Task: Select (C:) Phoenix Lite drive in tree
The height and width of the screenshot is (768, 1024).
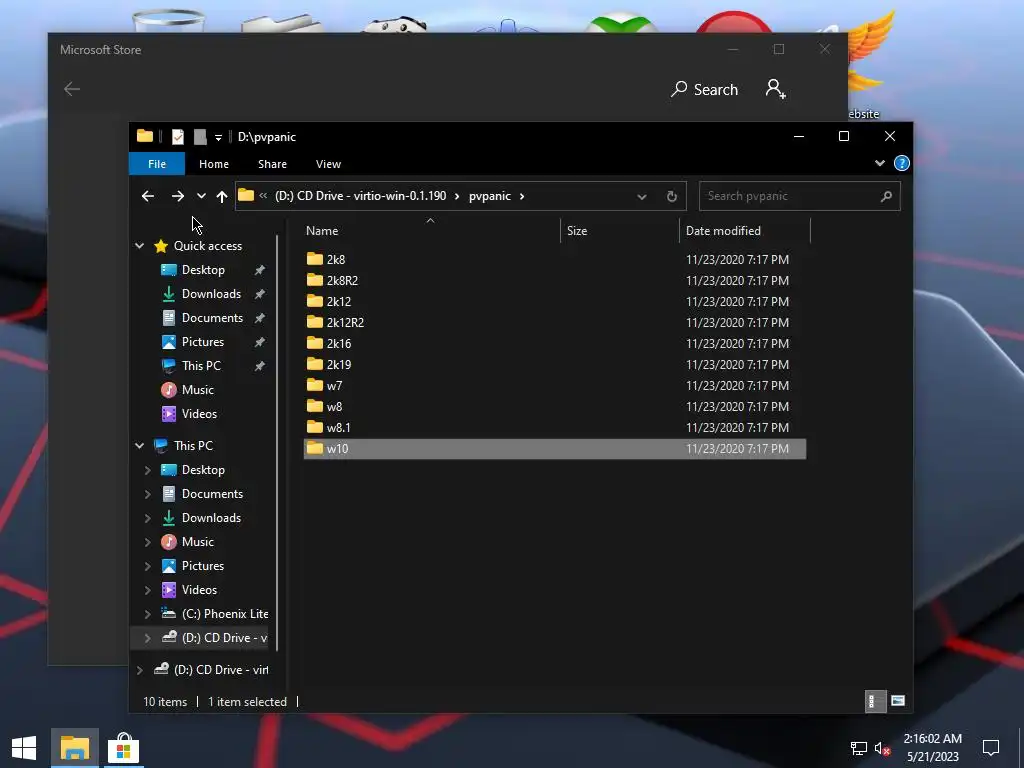Action: 225,614
